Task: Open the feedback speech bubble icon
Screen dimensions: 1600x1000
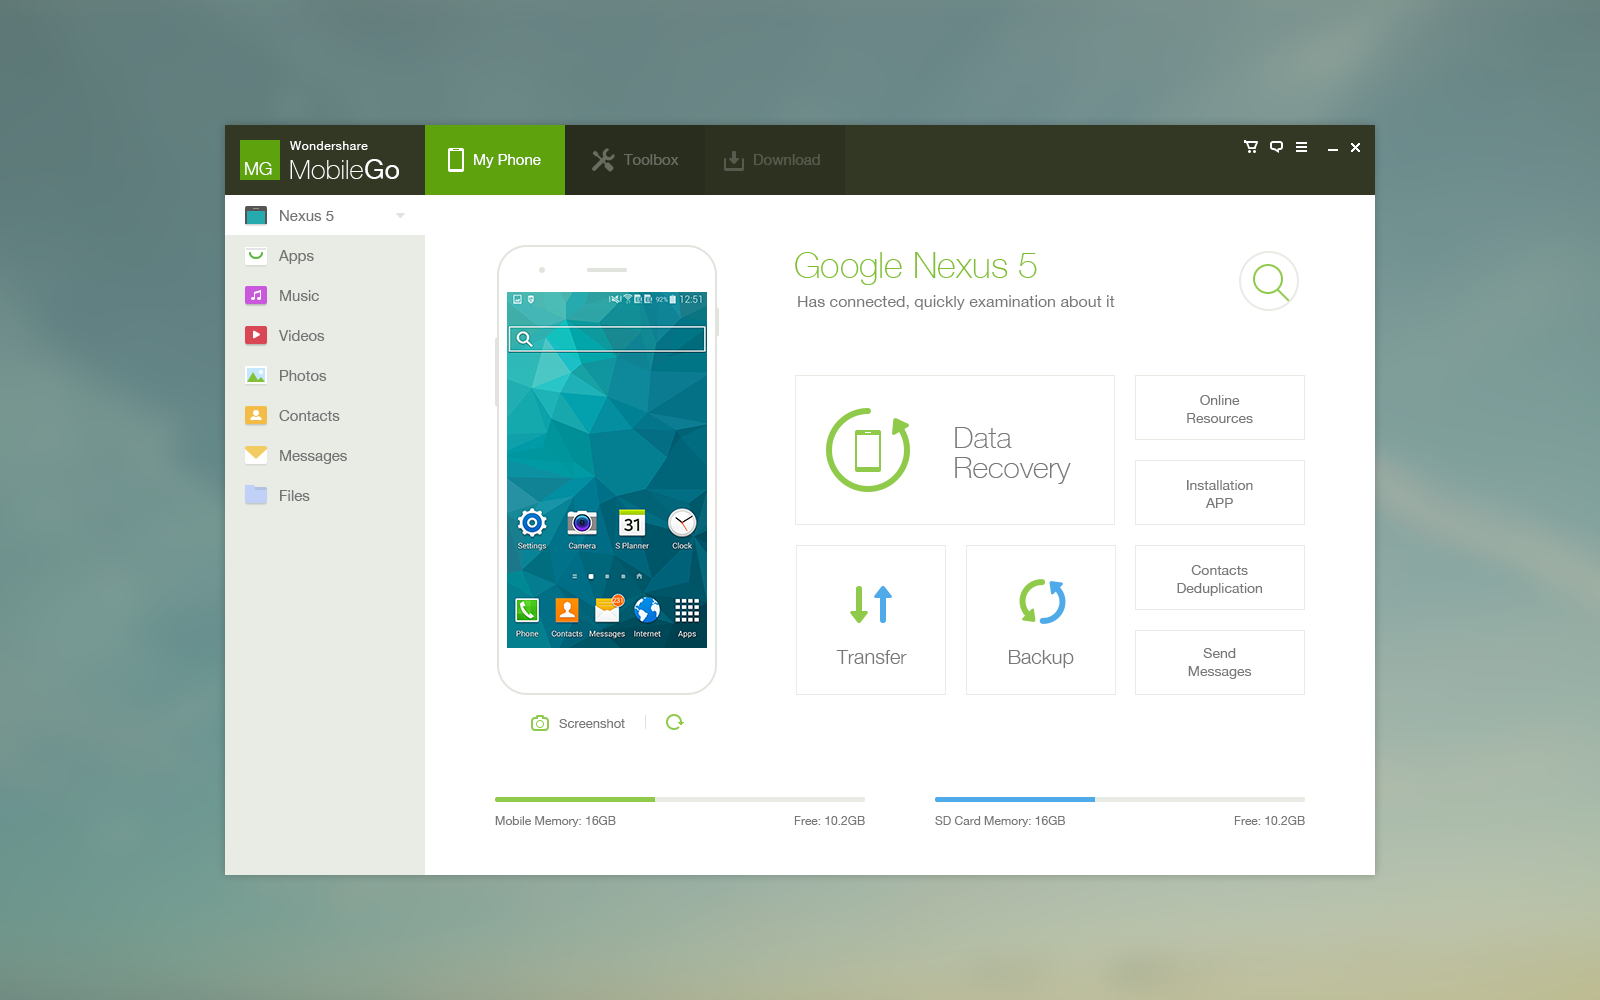Action: coord(1276,147)
